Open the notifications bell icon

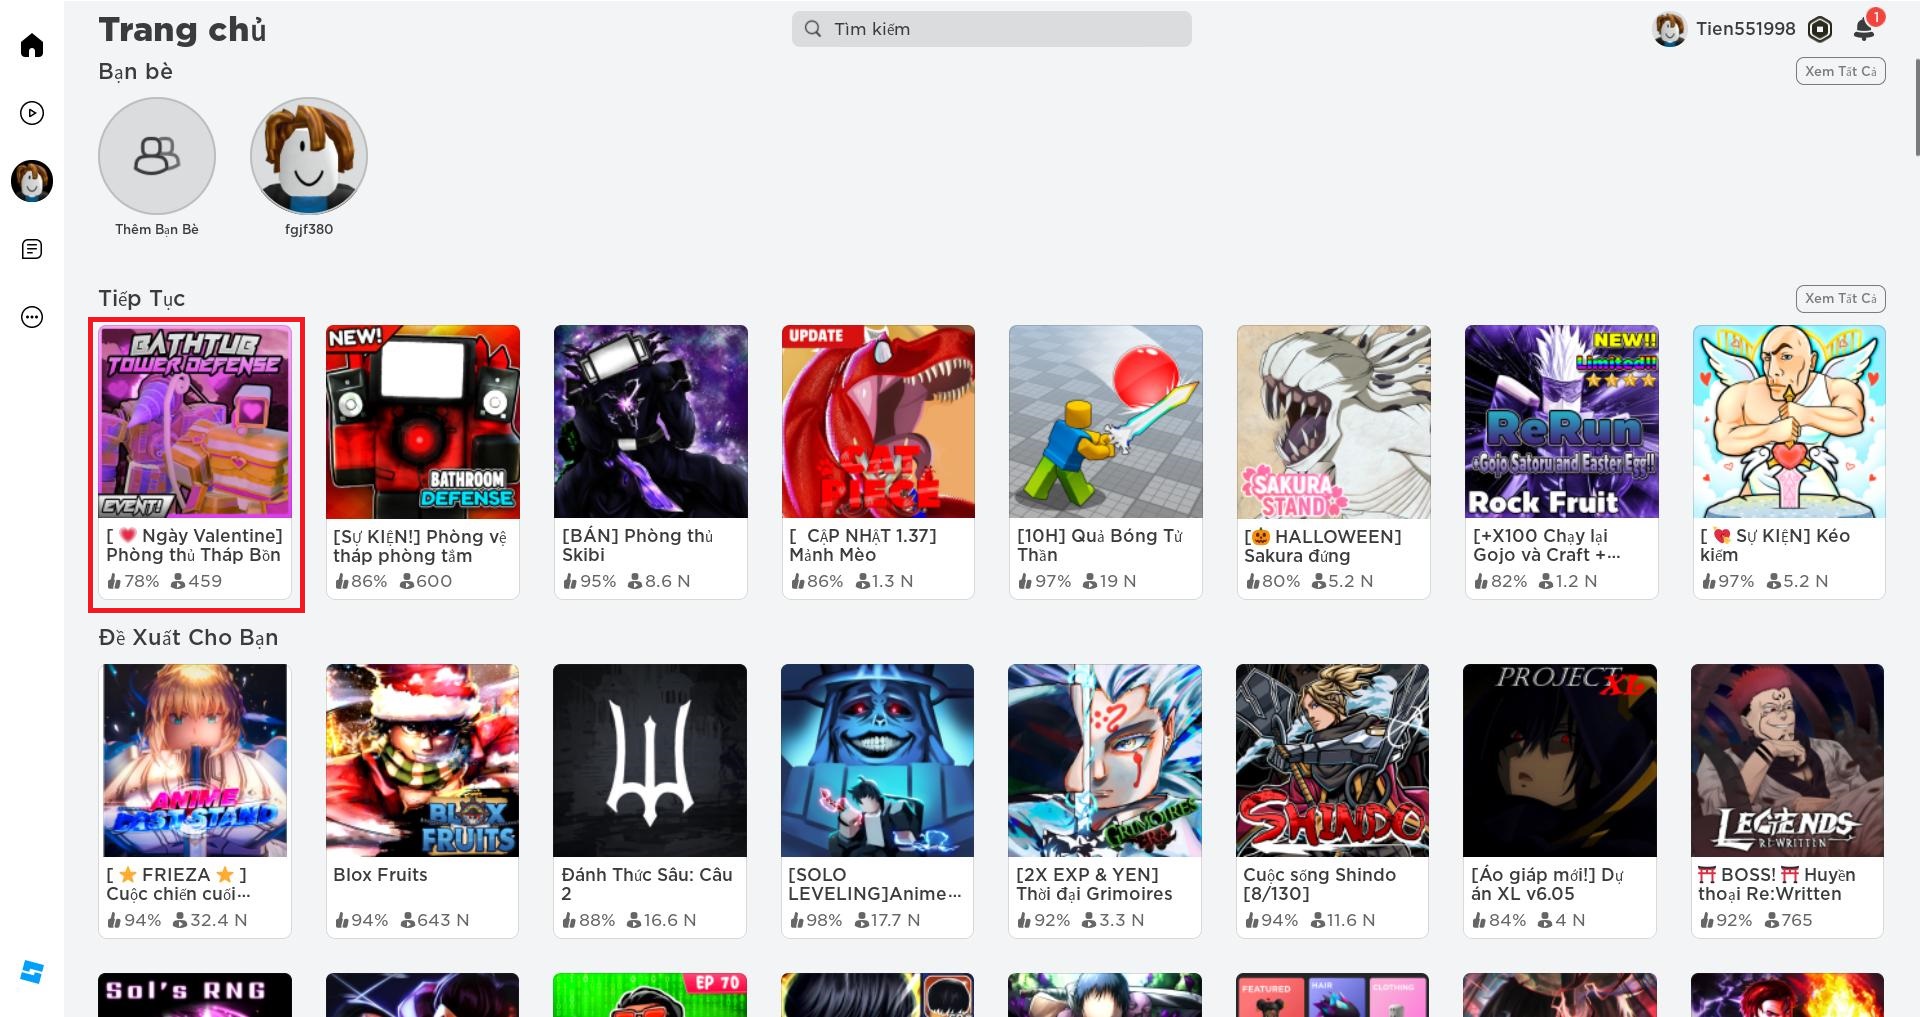coord(1865,28)
